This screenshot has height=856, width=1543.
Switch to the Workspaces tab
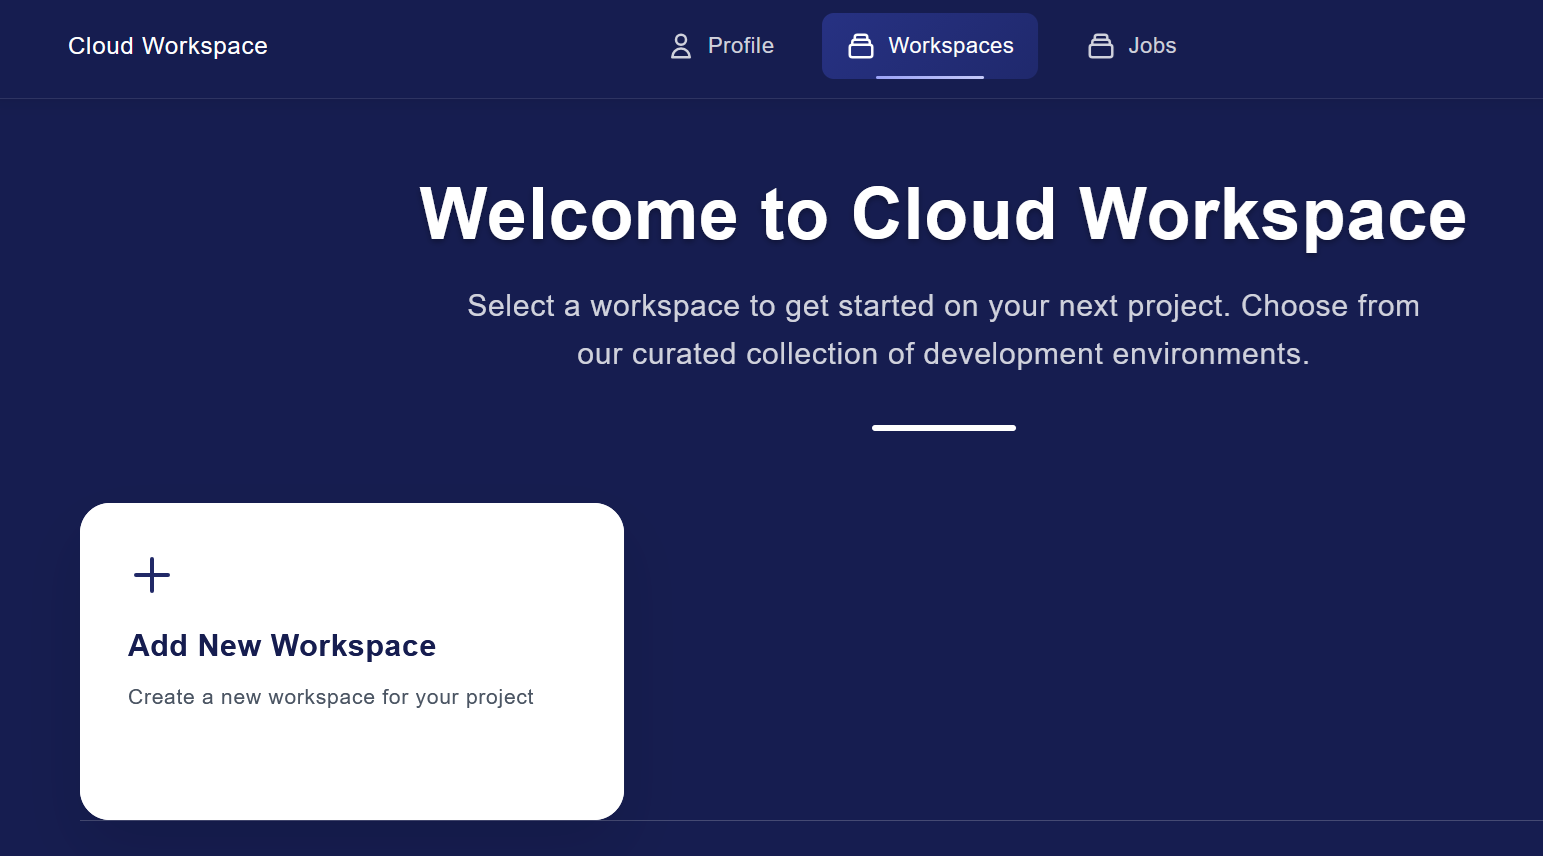tap(929, 46)
